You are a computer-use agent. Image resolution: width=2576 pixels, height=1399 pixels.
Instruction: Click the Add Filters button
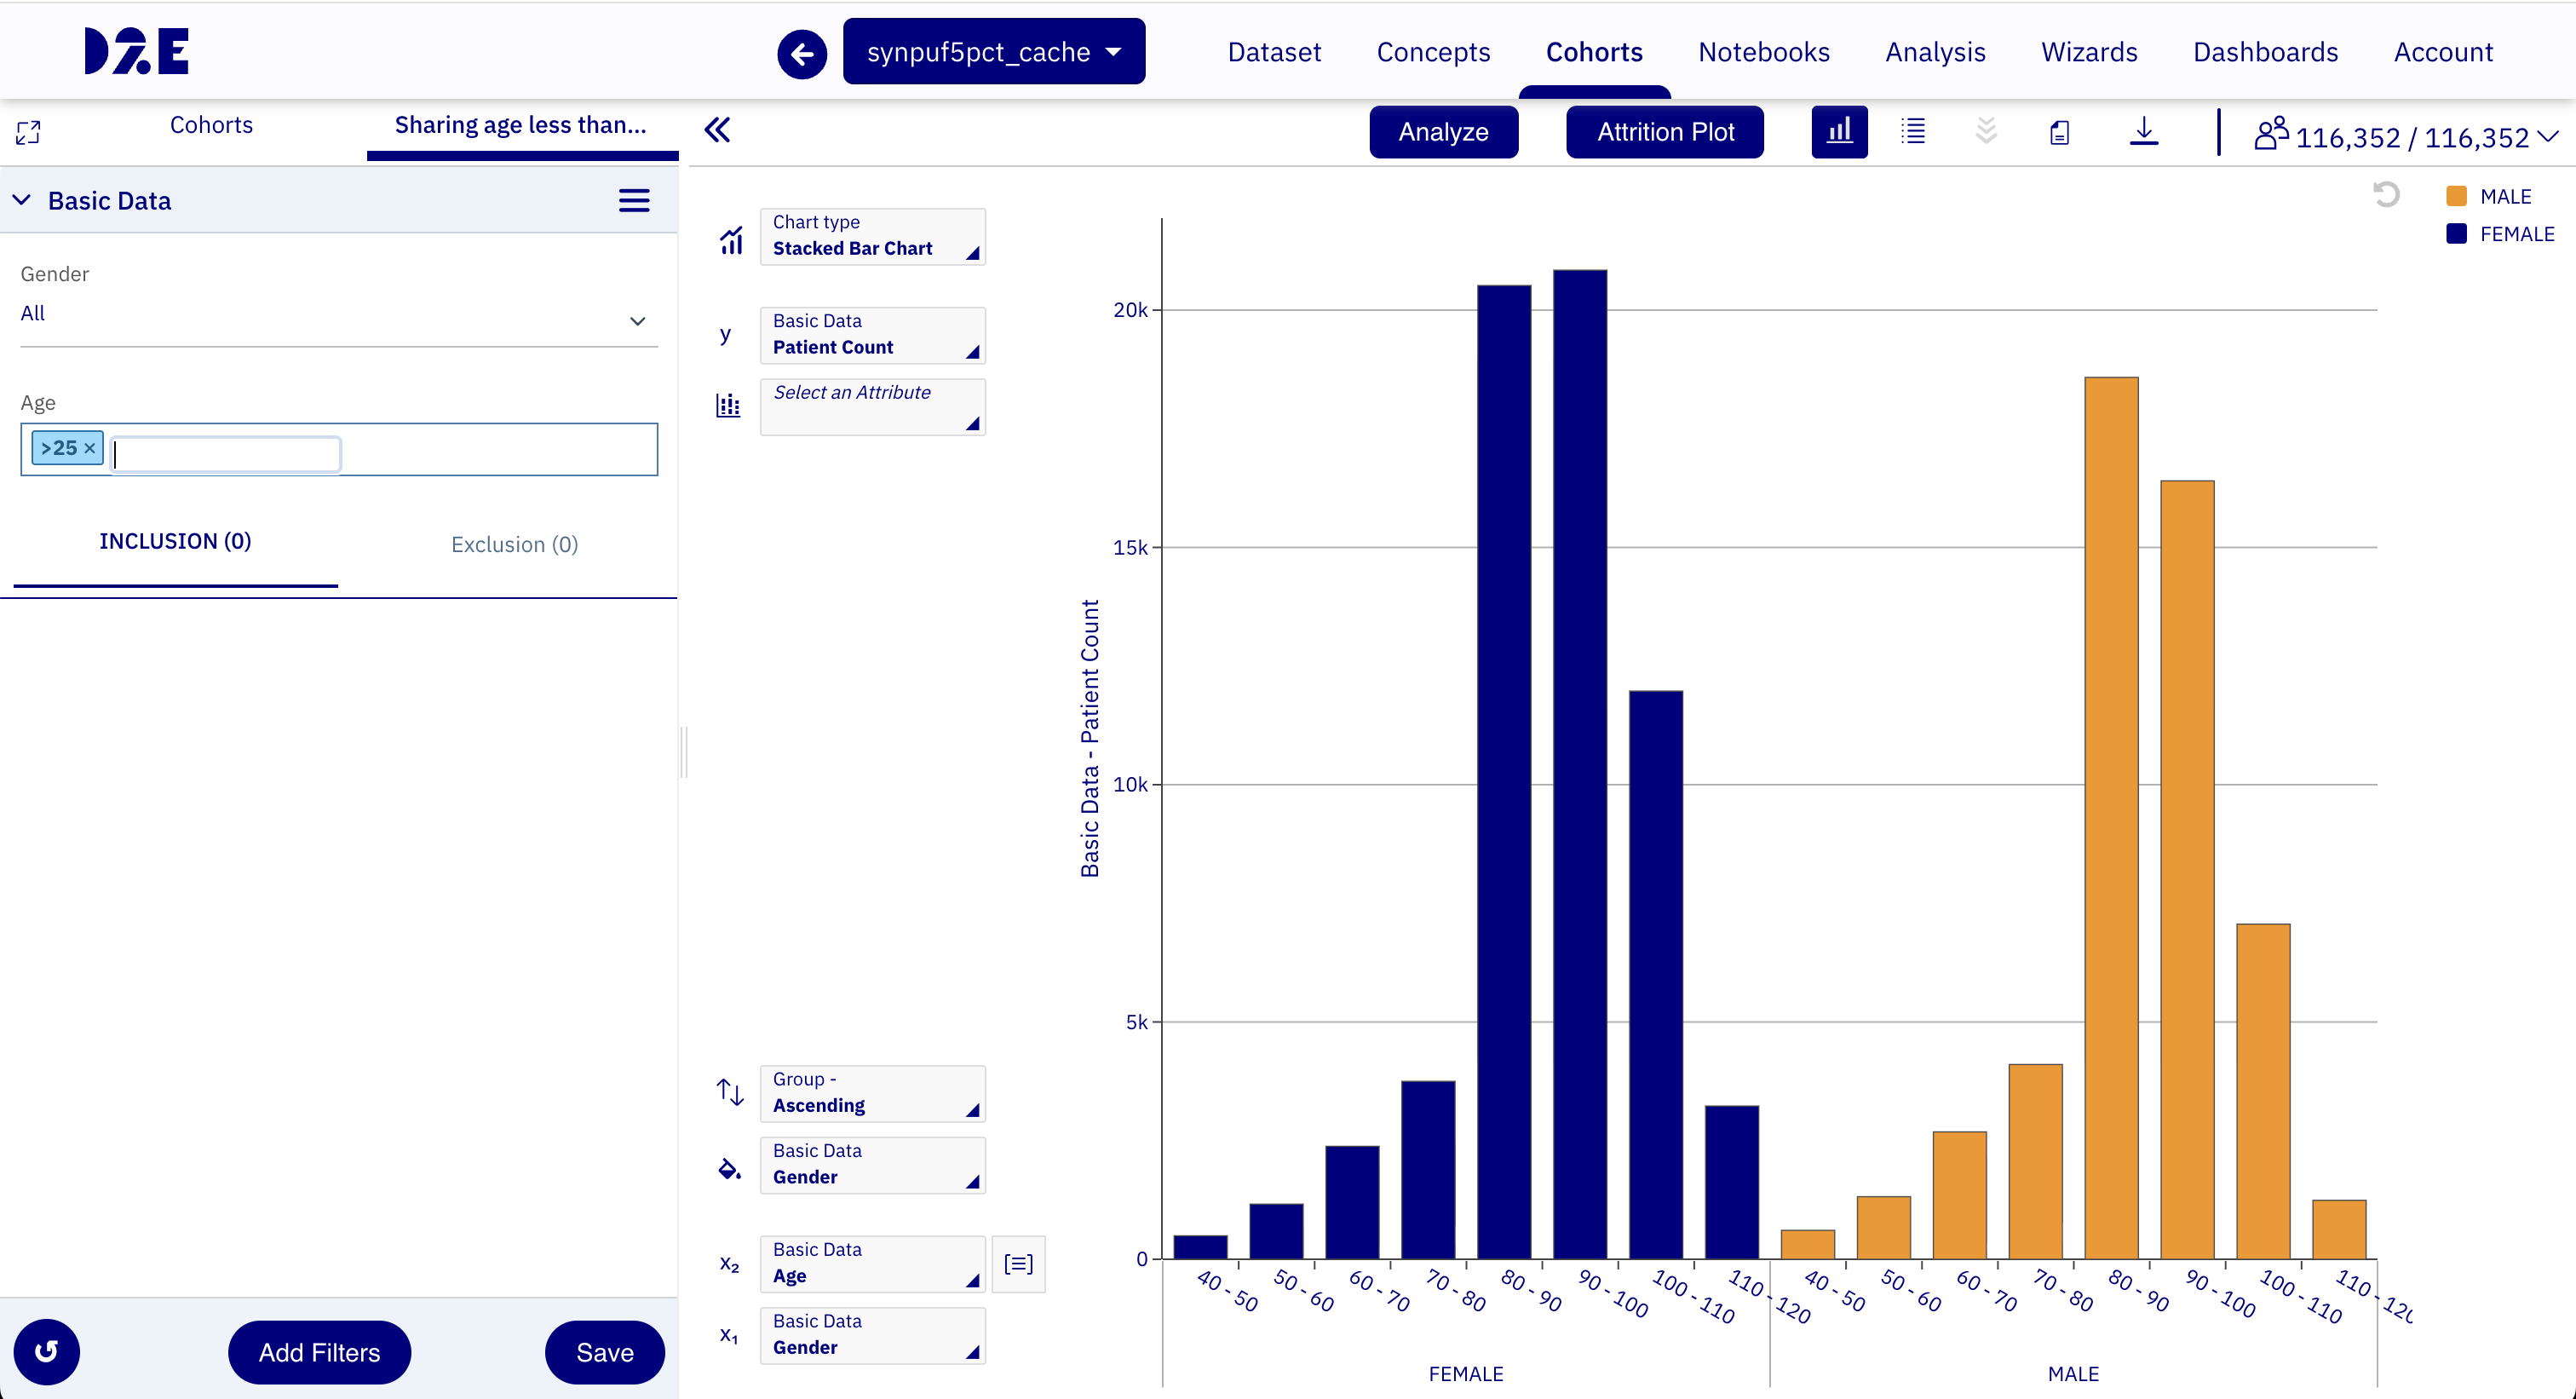[x=319, y=1352]
